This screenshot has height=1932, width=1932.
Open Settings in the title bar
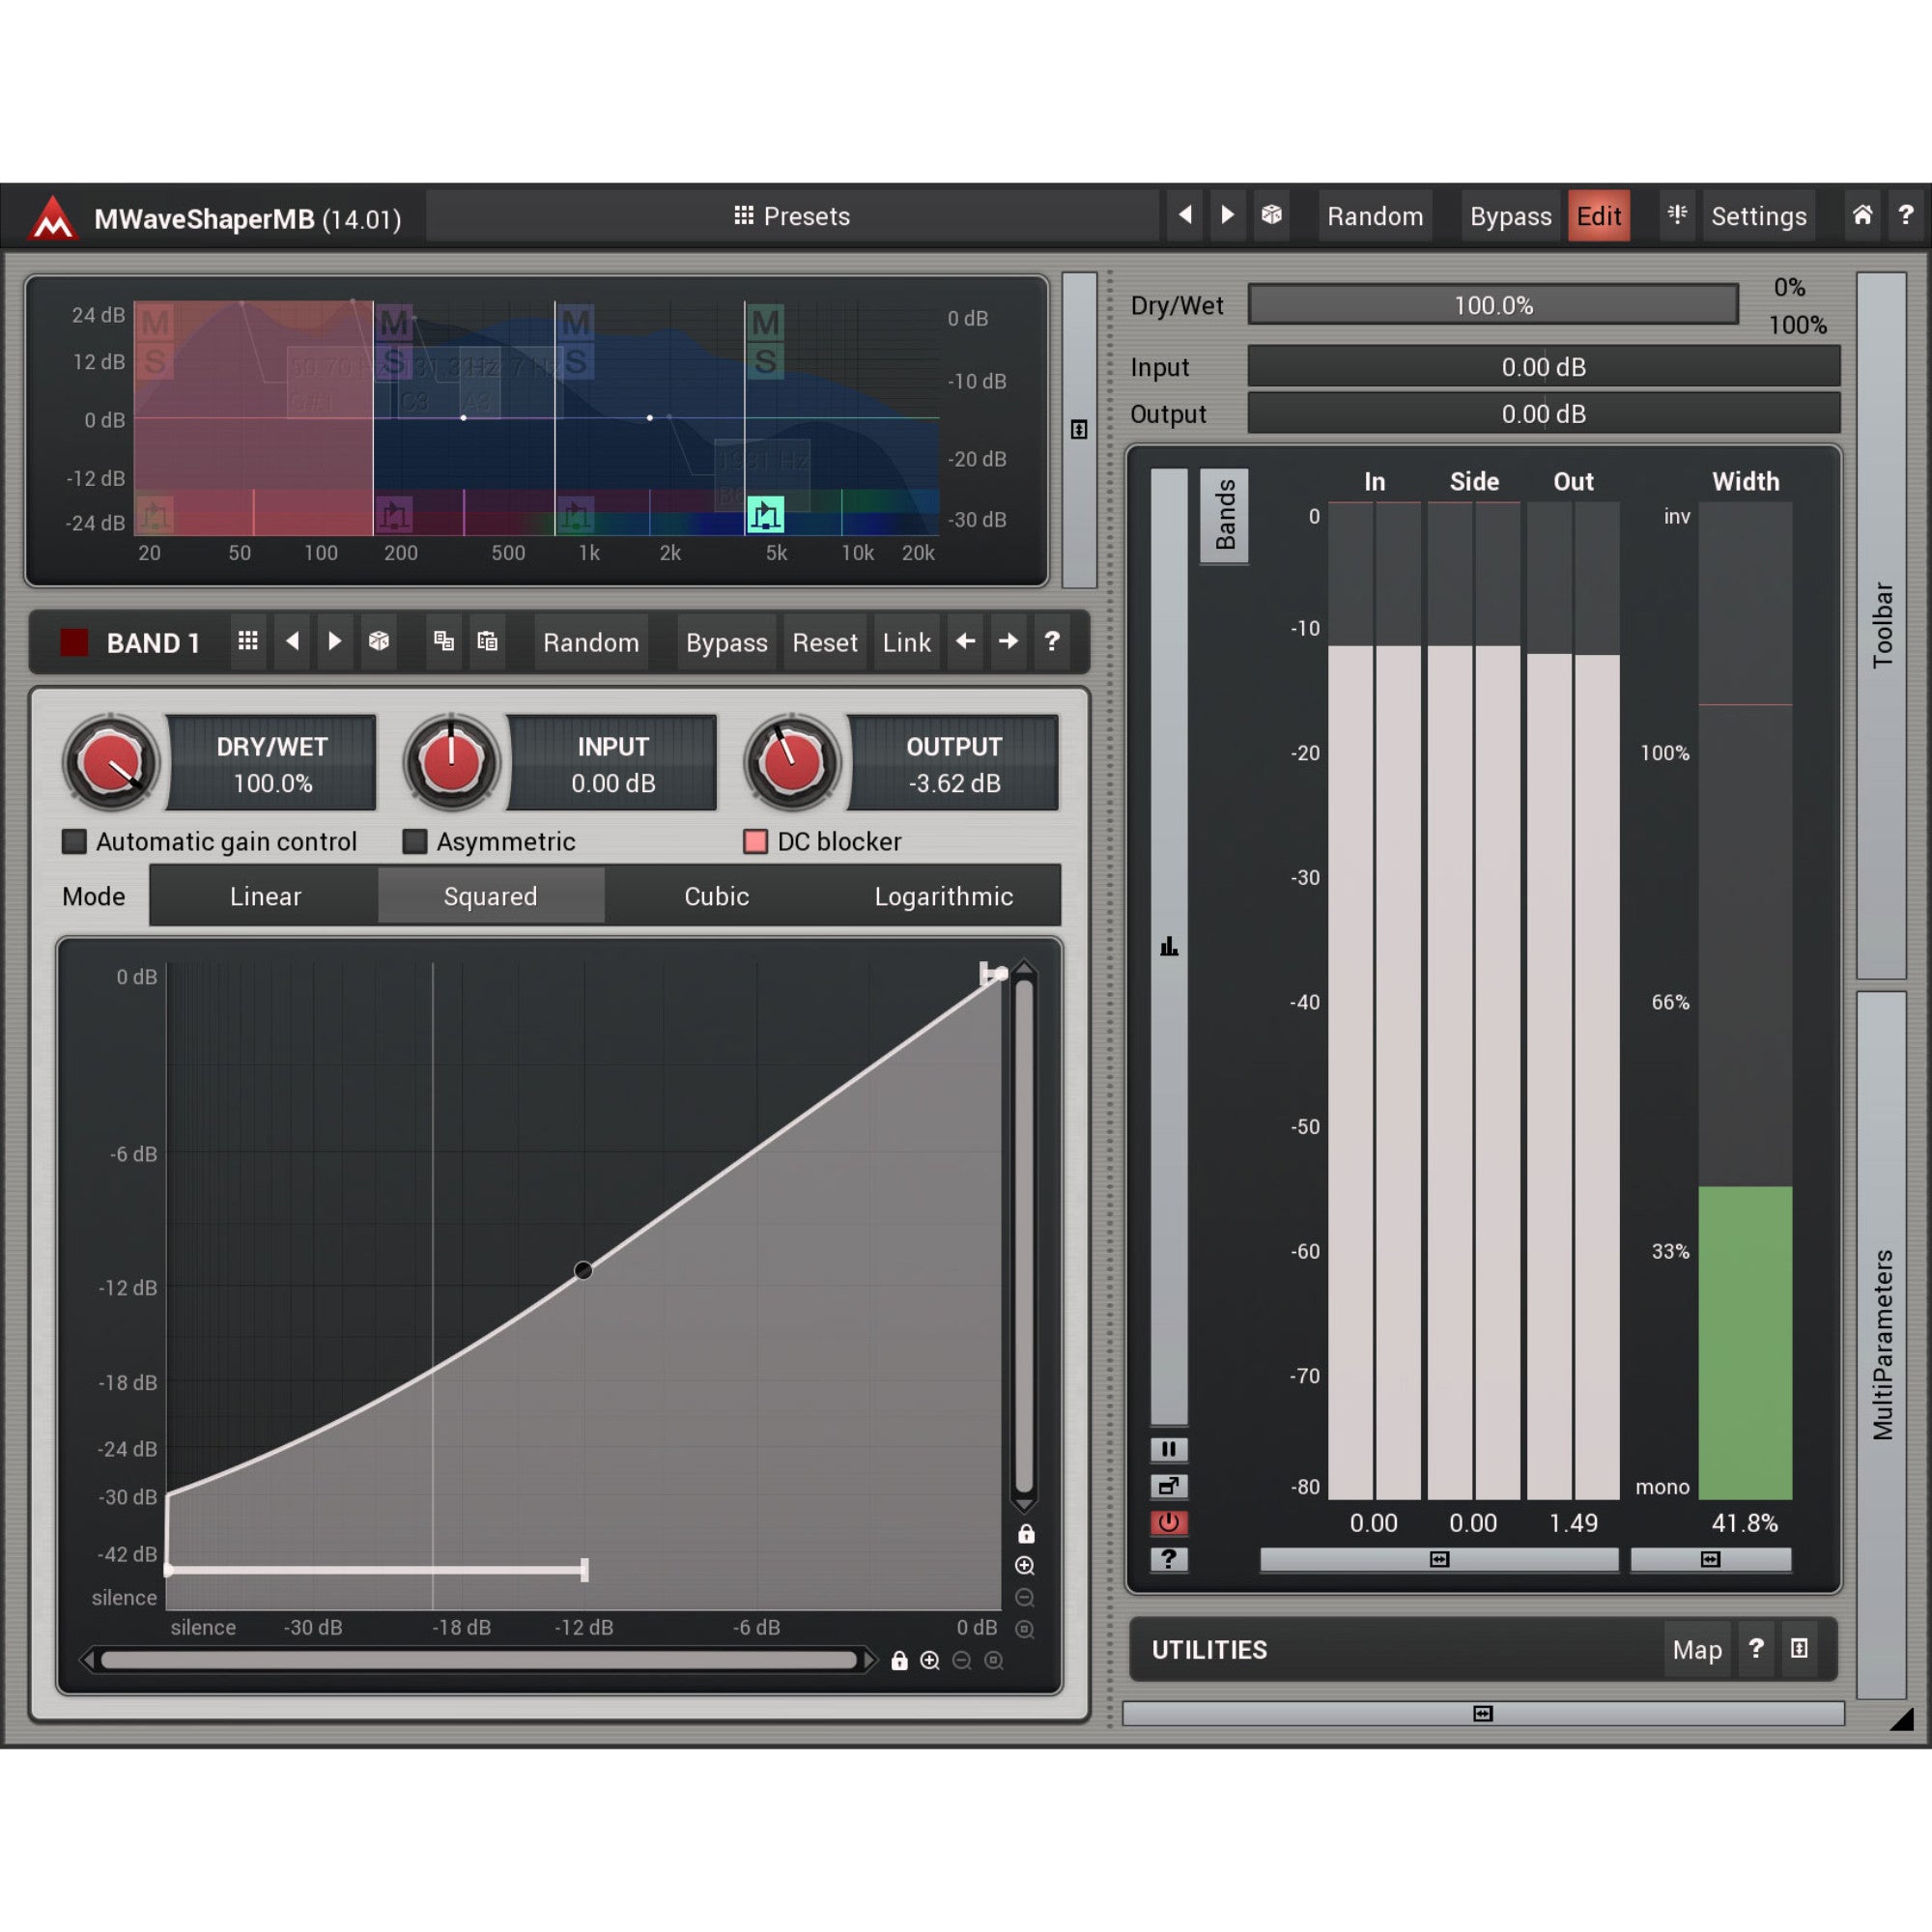pos(1758,216)
